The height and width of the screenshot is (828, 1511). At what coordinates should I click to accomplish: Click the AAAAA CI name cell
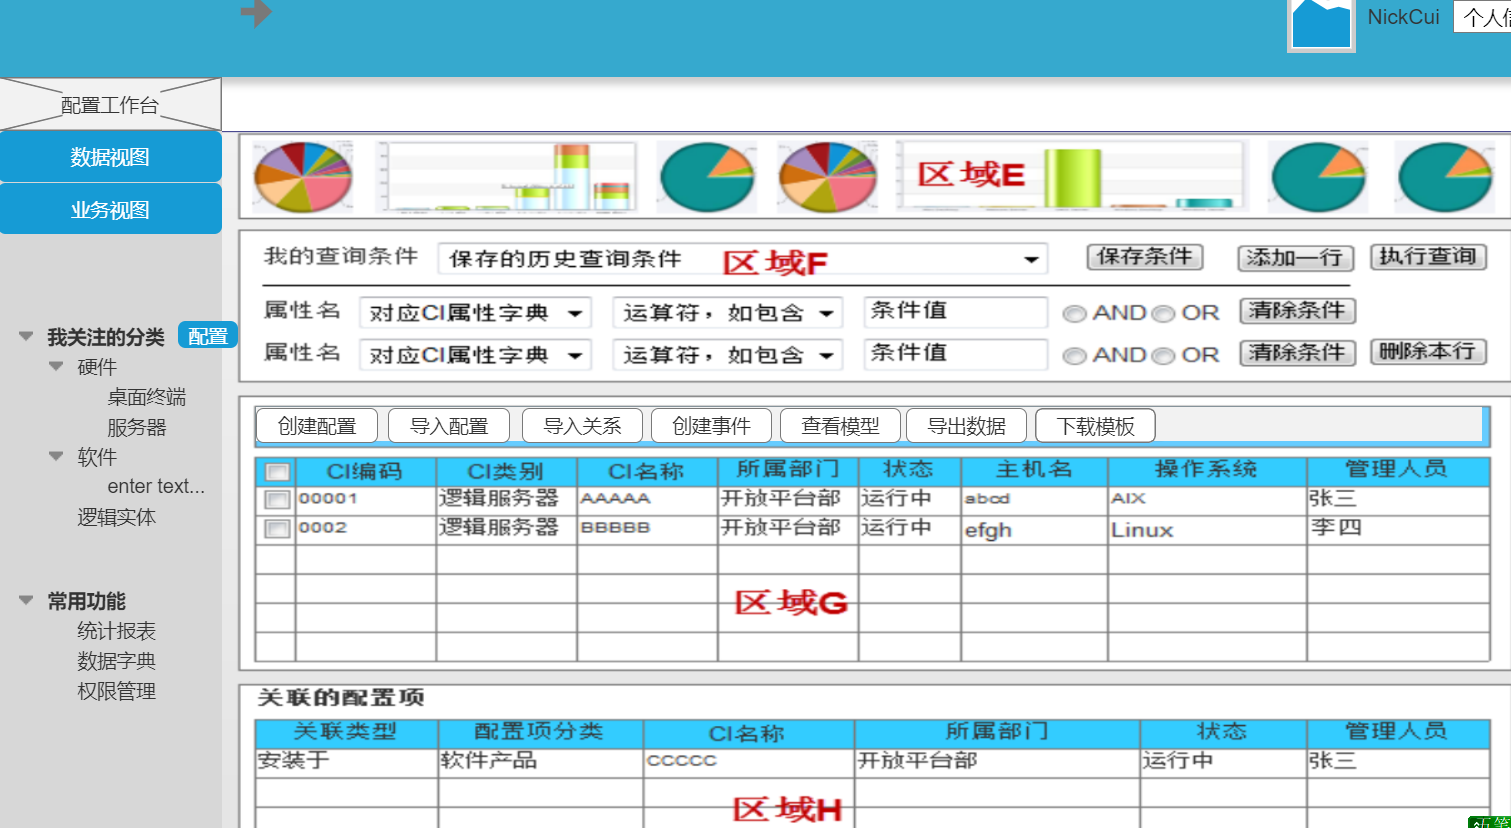click(647, 500)
